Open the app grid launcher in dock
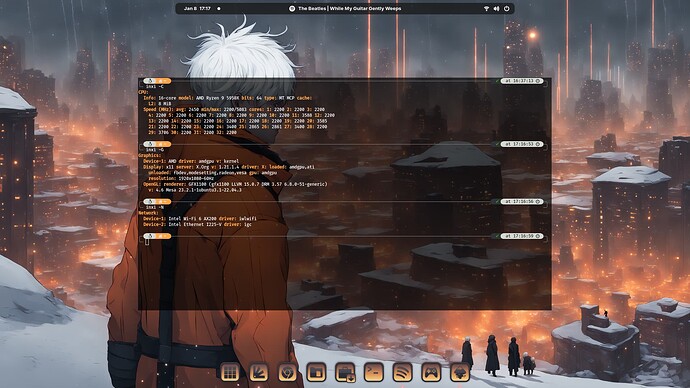Screen dimensions: 690x388 click(x=230, y=373)
